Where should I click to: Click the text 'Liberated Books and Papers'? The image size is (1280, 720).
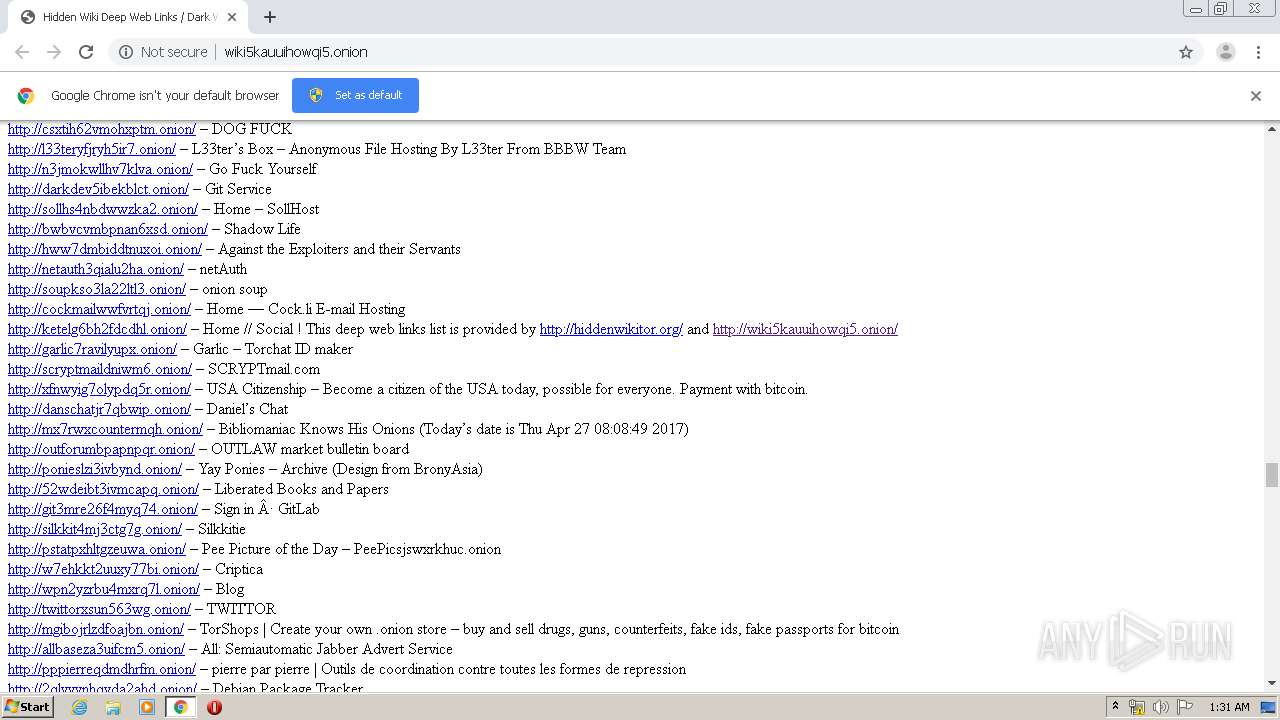tap(302, 489)
